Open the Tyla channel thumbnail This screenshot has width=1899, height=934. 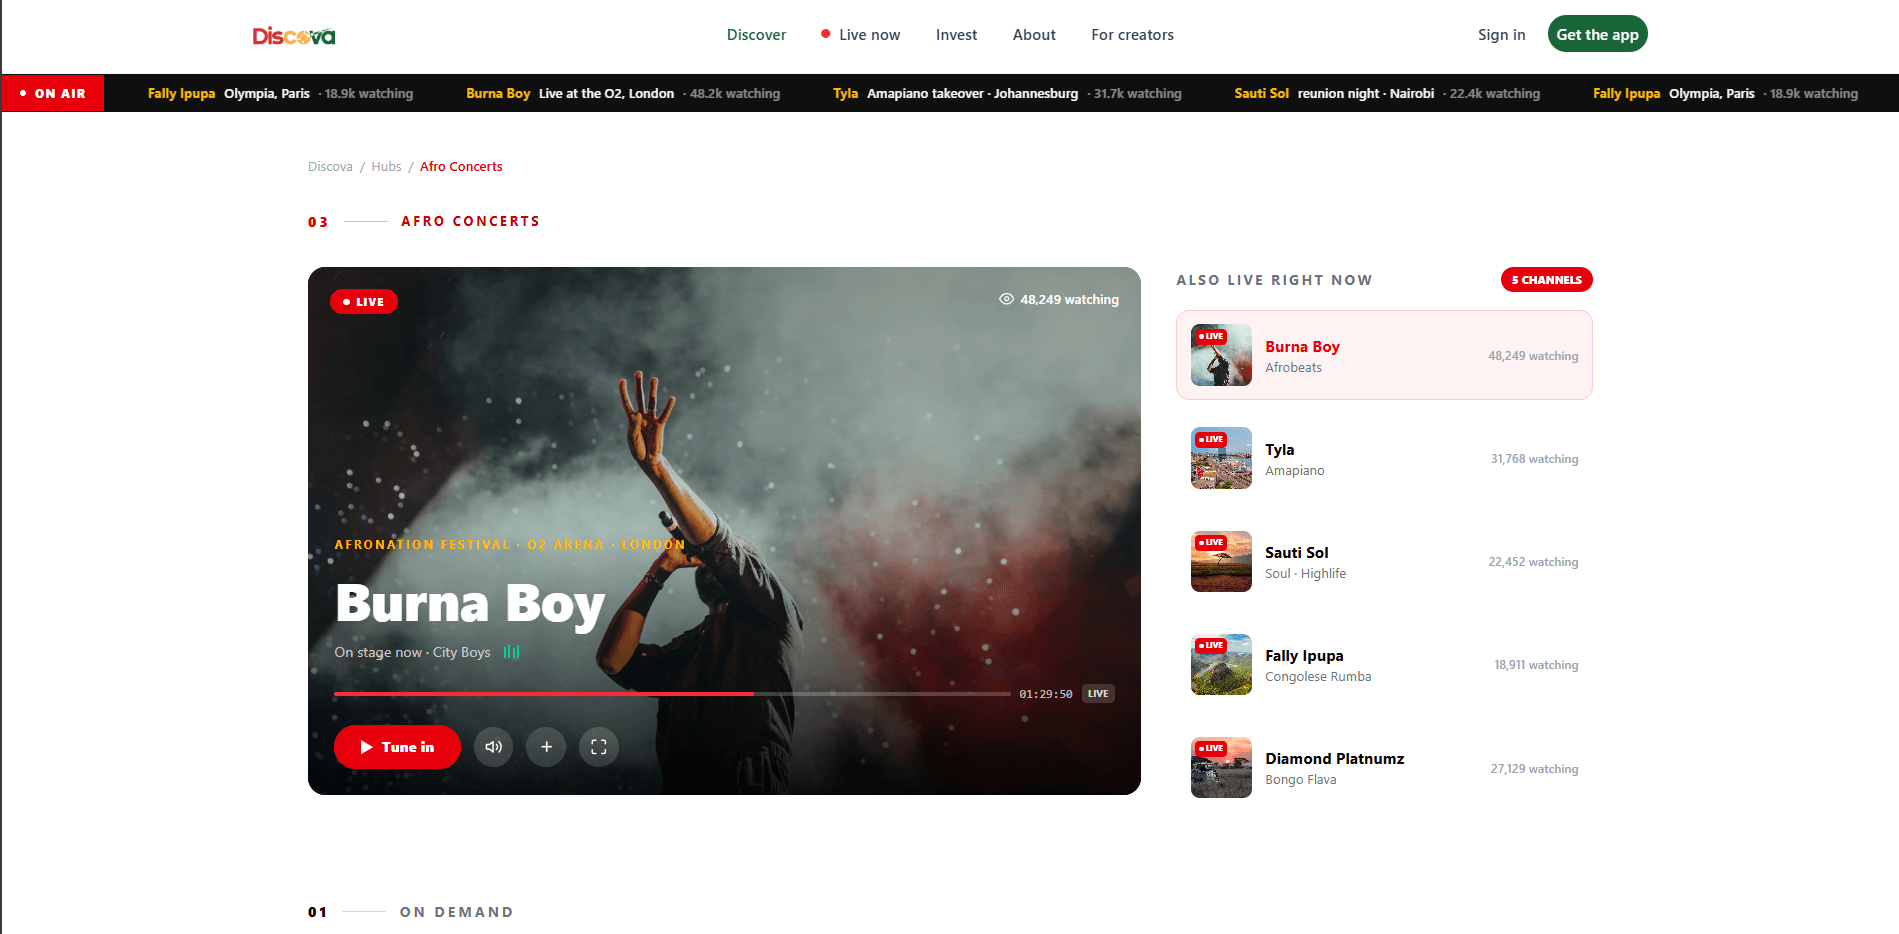pos(1221,458)
